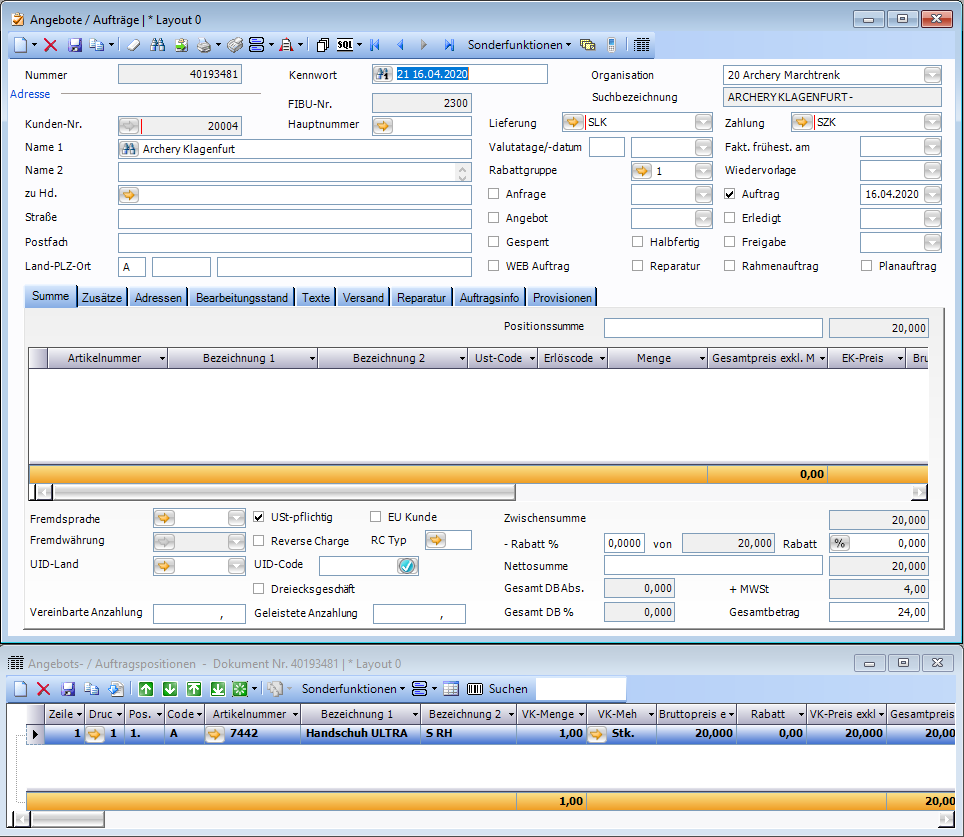964x837 pixels.
Task: Open the Zahlung dropdown list
Action: (932, 122)
